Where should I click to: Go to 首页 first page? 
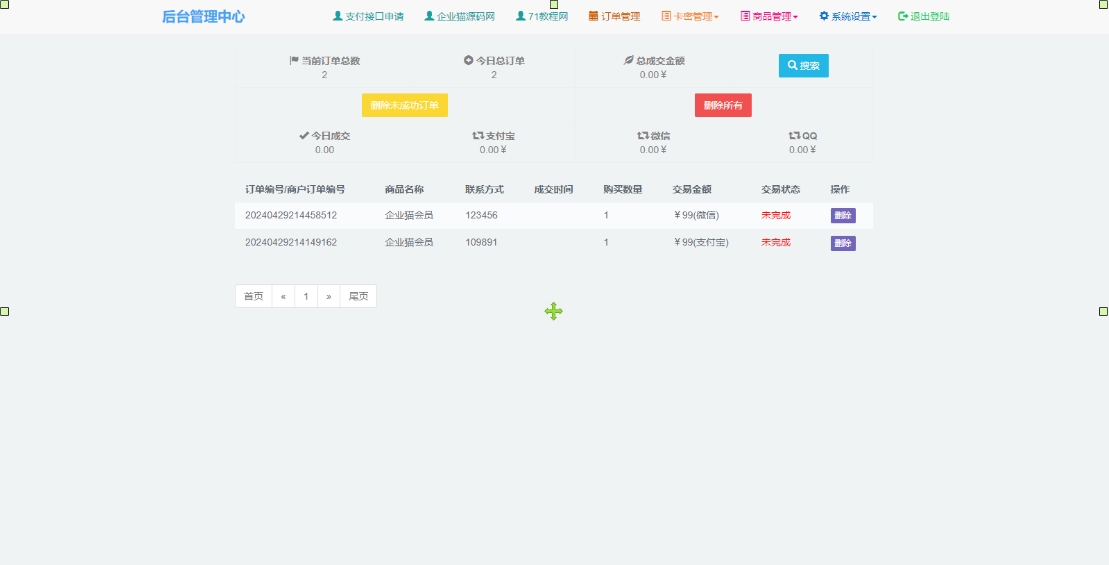(x=254, y=296)
